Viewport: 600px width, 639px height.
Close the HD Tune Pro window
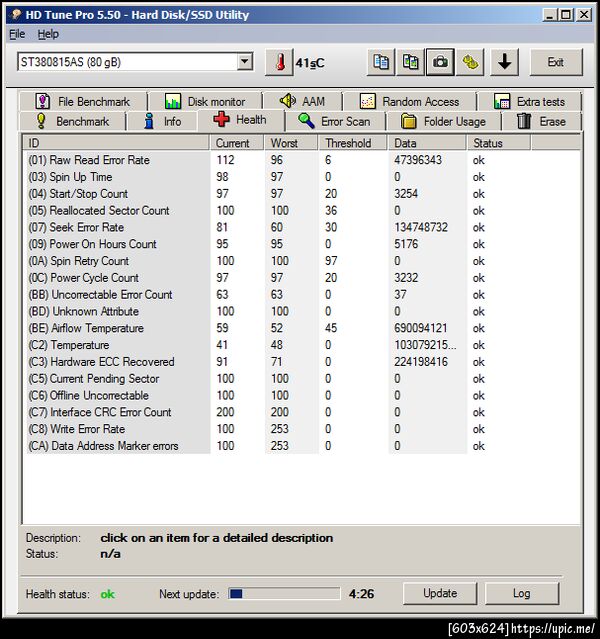584,15
